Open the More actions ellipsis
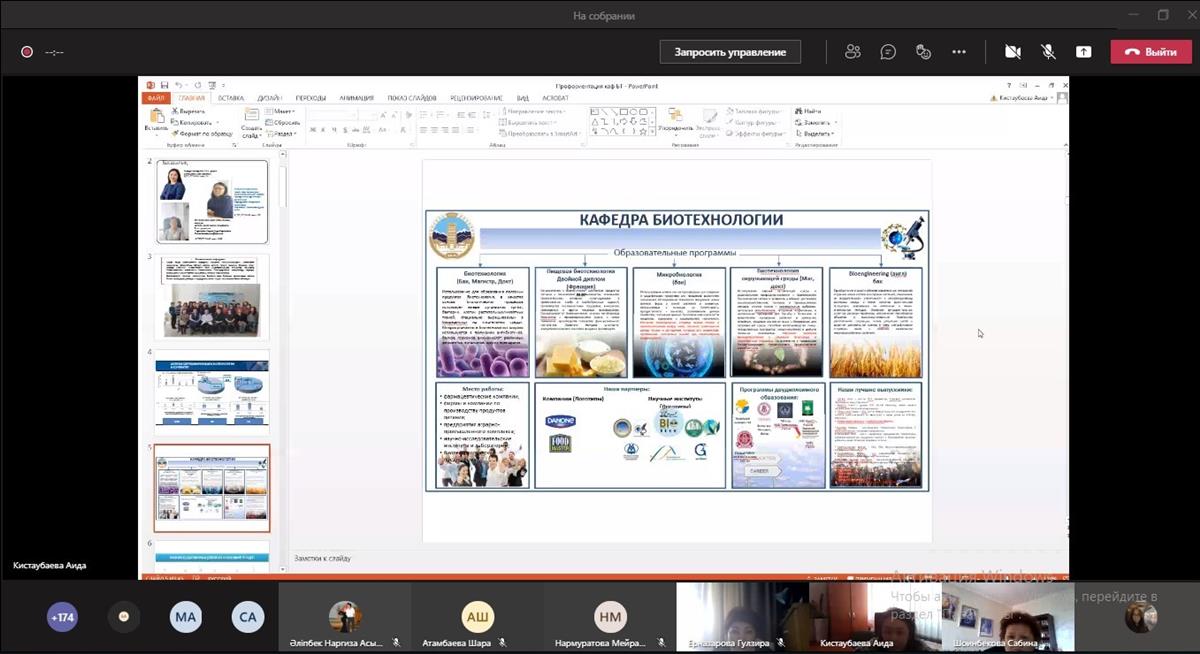 pyautogui.click(x=959, y=52)
